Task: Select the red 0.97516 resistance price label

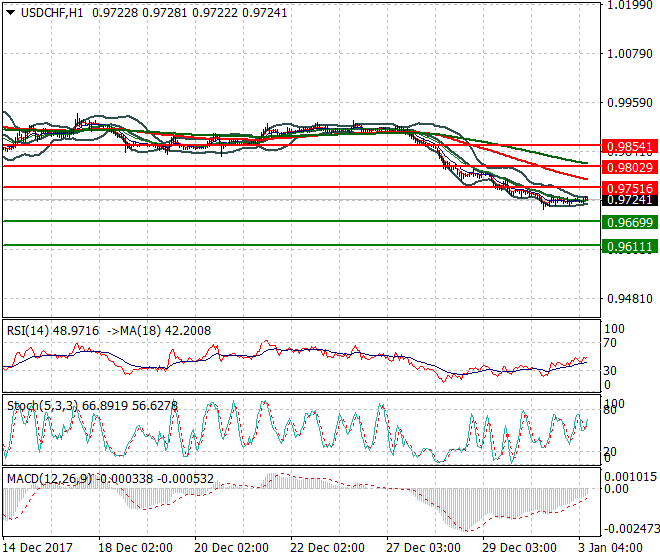Action: [630, 188]
